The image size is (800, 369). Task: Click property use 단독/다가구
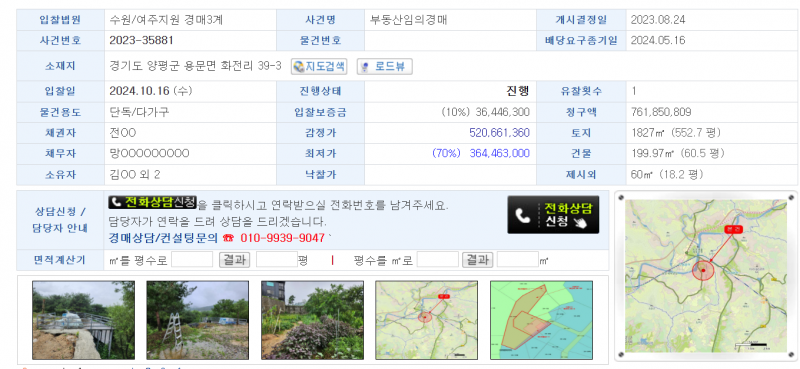tap(139, 112)
